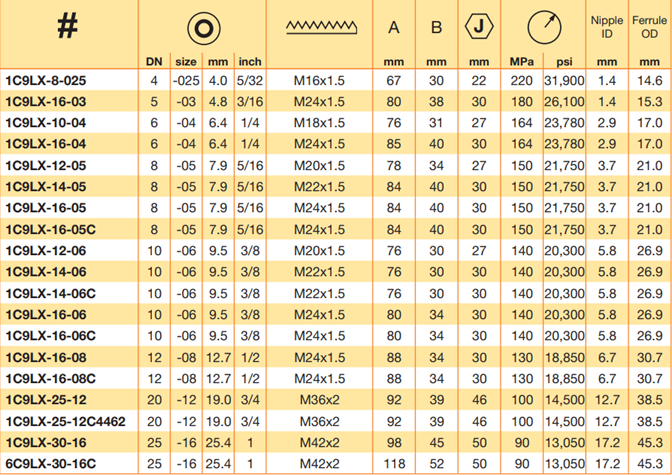Select the DN sub-header label
672x475 pixels.
pyautogui.click(x=154, y=61)
